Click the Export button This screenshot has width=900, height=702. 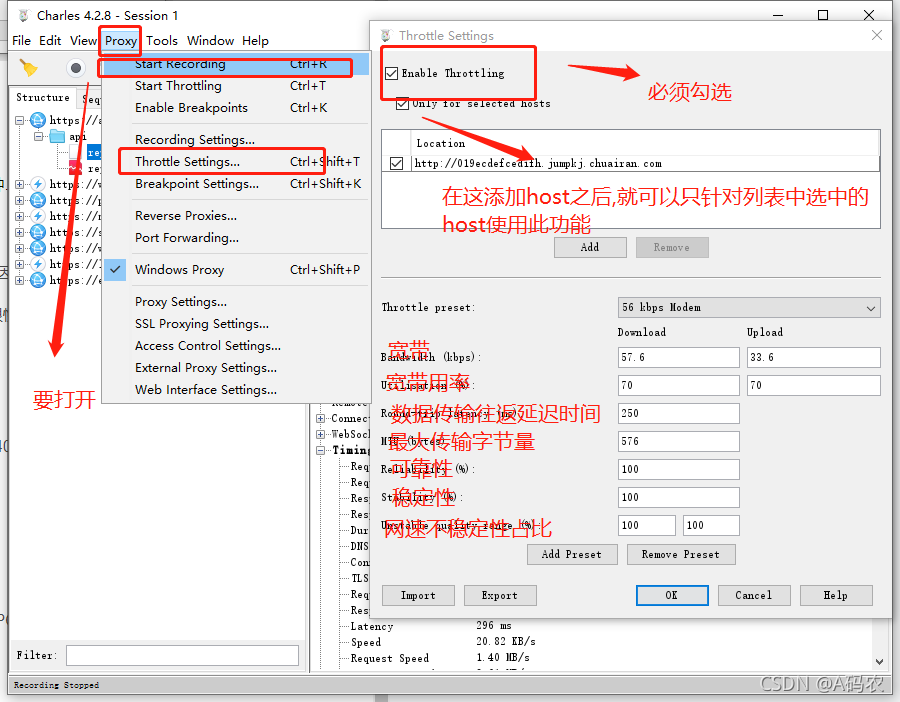click(500, 595)
